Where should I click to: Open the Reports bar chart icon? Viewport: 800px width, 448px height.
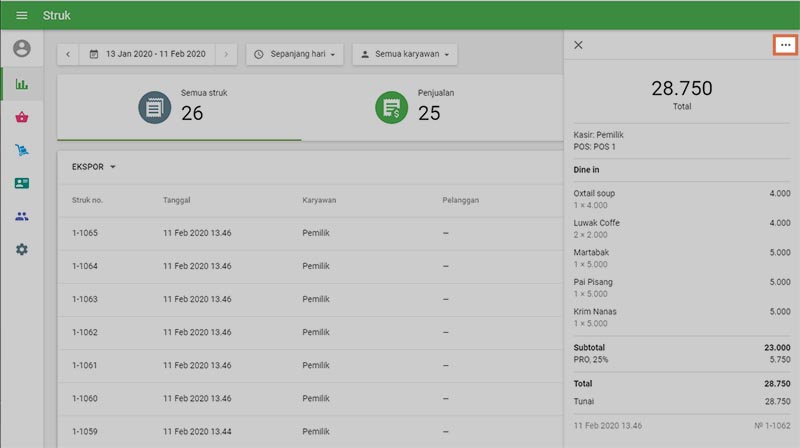point(21,84)
